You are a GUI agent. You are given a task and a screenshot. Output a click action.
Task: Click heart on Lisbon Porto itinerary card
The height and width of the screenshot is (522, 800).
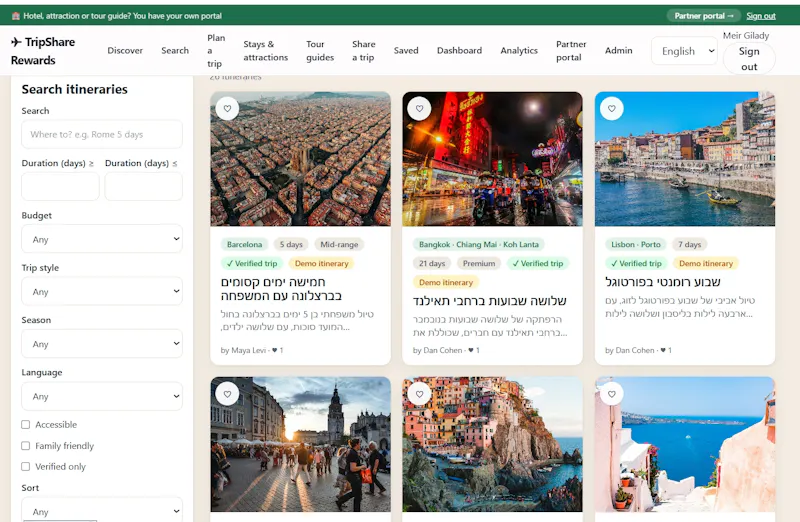612,109
